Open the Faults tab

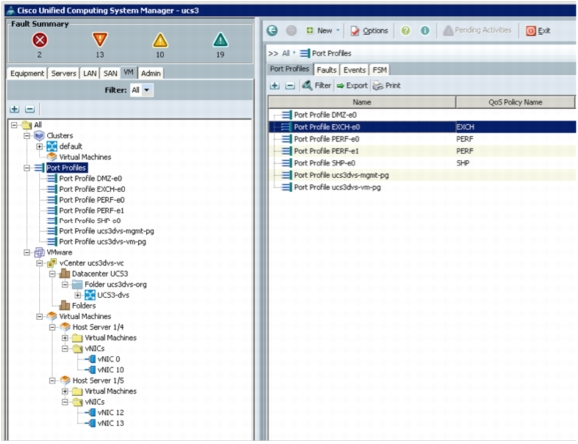[x=327, y=70]
